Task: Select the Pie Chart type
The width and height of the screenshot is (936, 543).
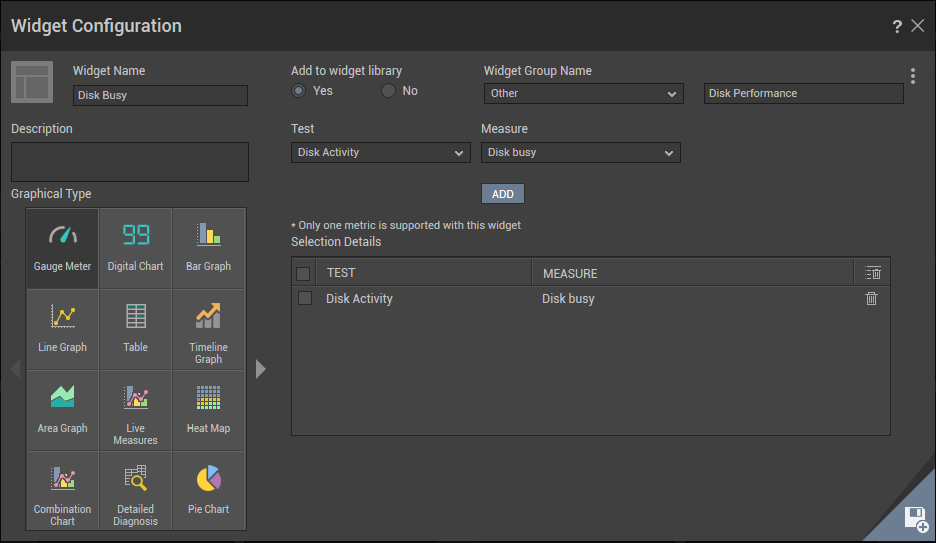Action: (x=208, y=490)
